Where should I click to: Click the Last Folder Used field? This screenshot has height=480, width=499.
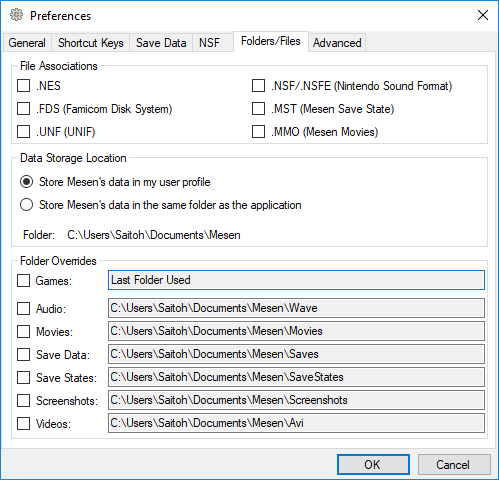[296, 280]
